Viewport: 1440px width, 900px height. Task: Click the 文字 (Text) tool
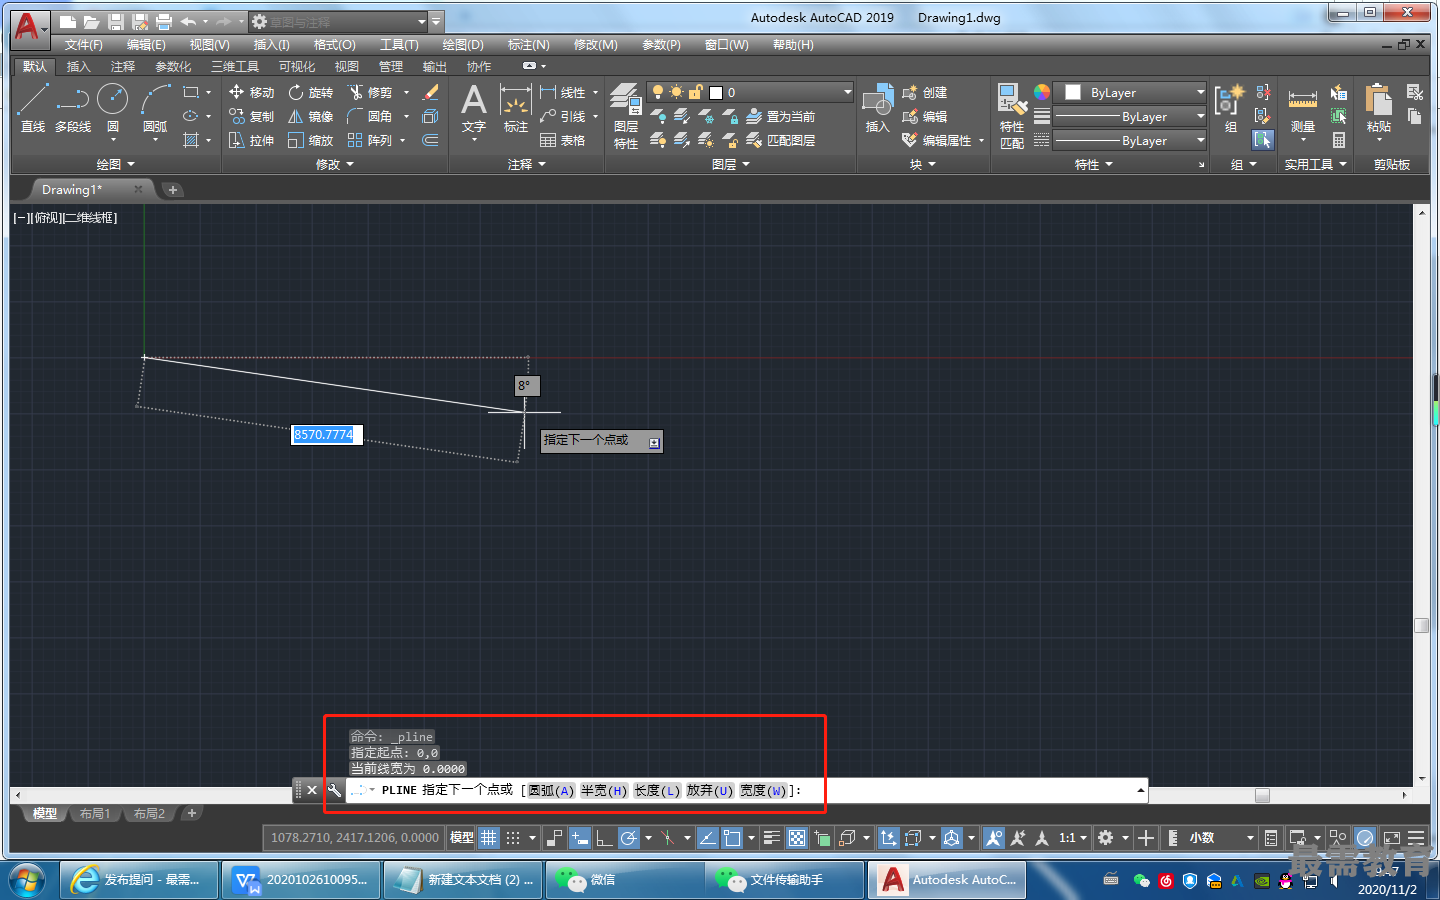(473, 108)
